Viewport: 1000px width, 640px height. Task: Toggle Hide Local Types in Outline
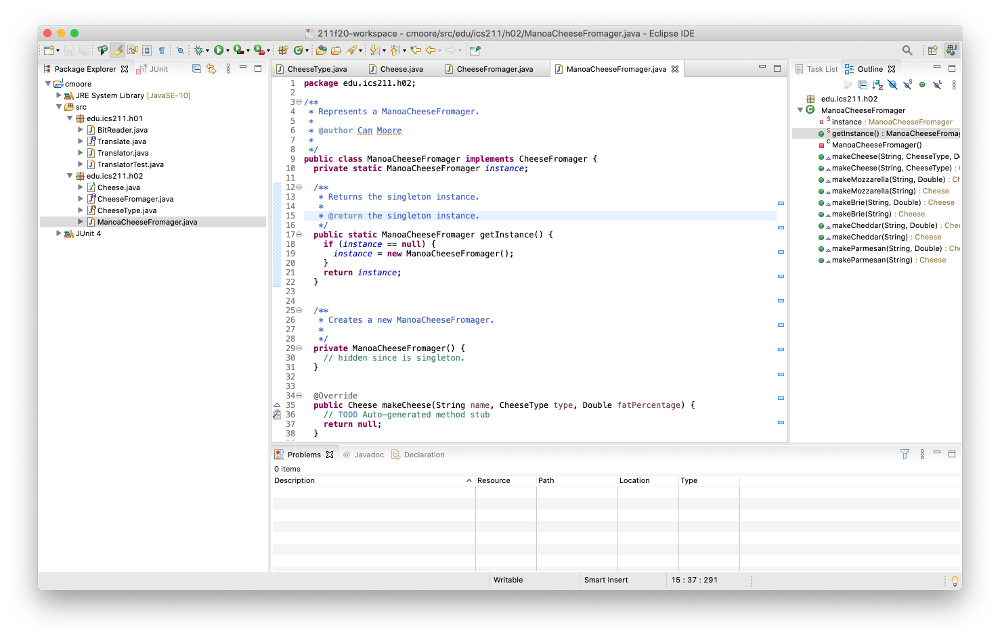click(x=938, y=84)
